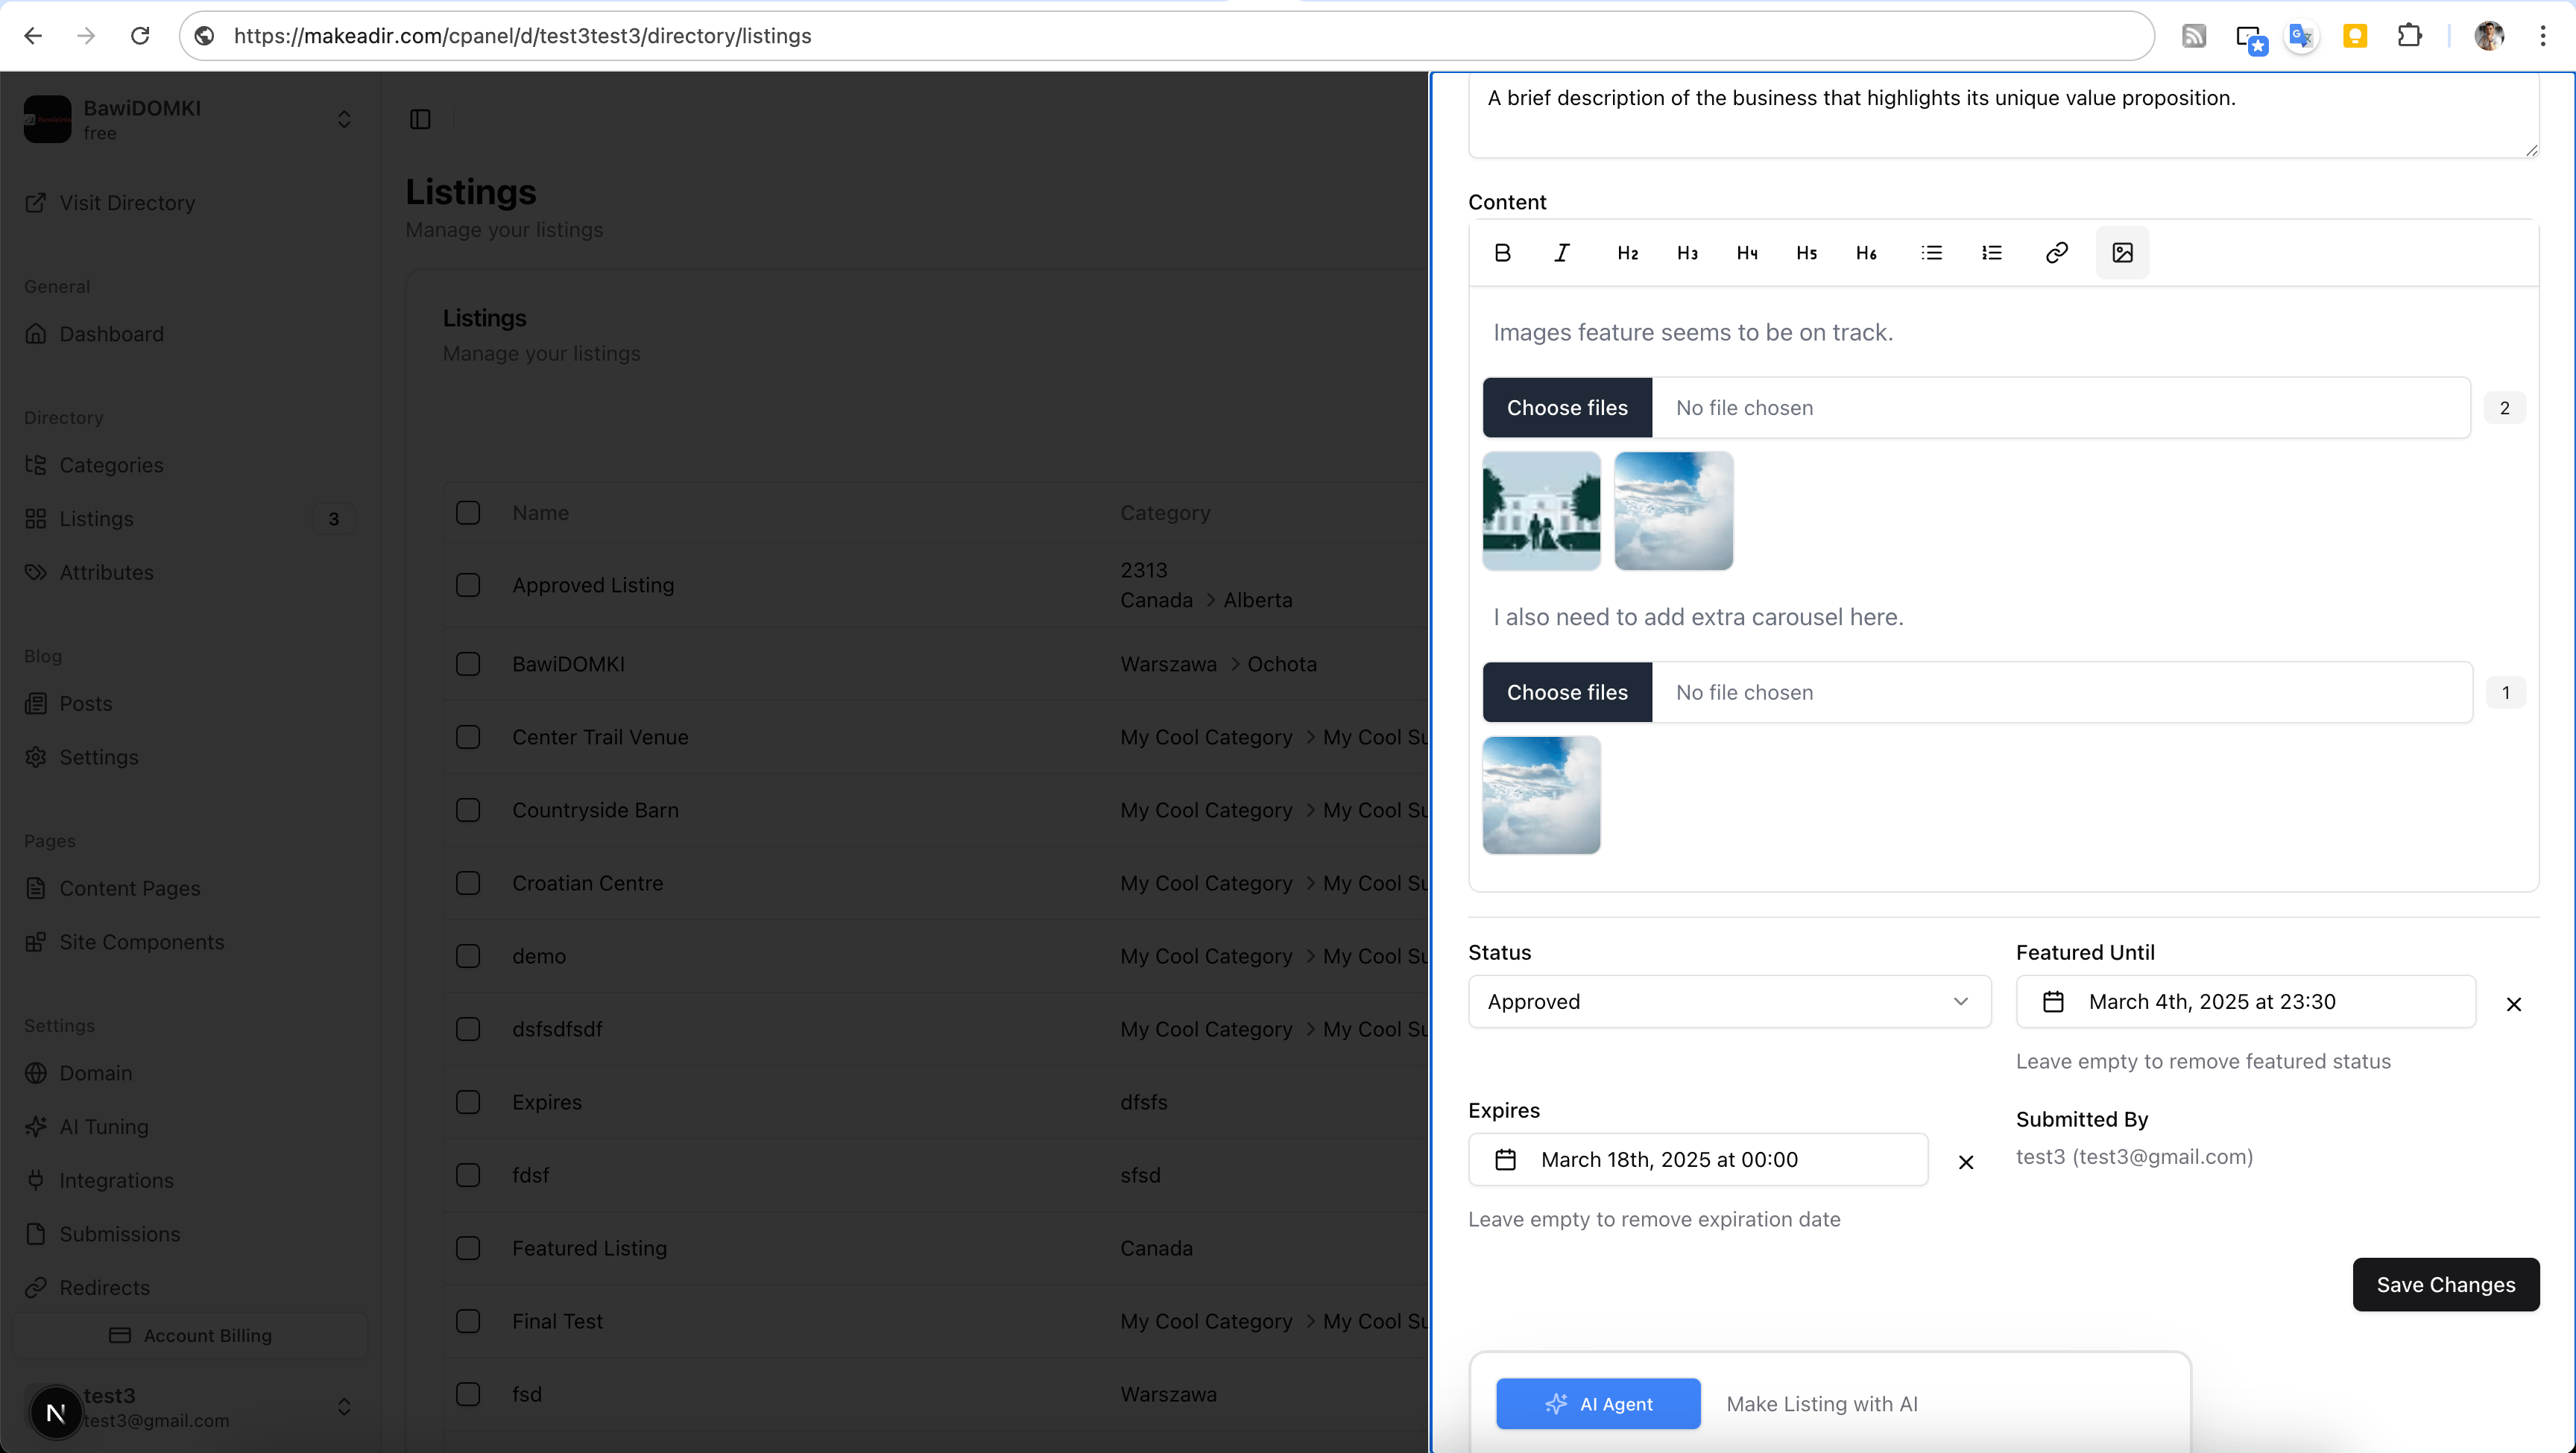Insert bullet list in content editor
Viewport: 2576px width, 1453px height.
tap(1931, 252)
